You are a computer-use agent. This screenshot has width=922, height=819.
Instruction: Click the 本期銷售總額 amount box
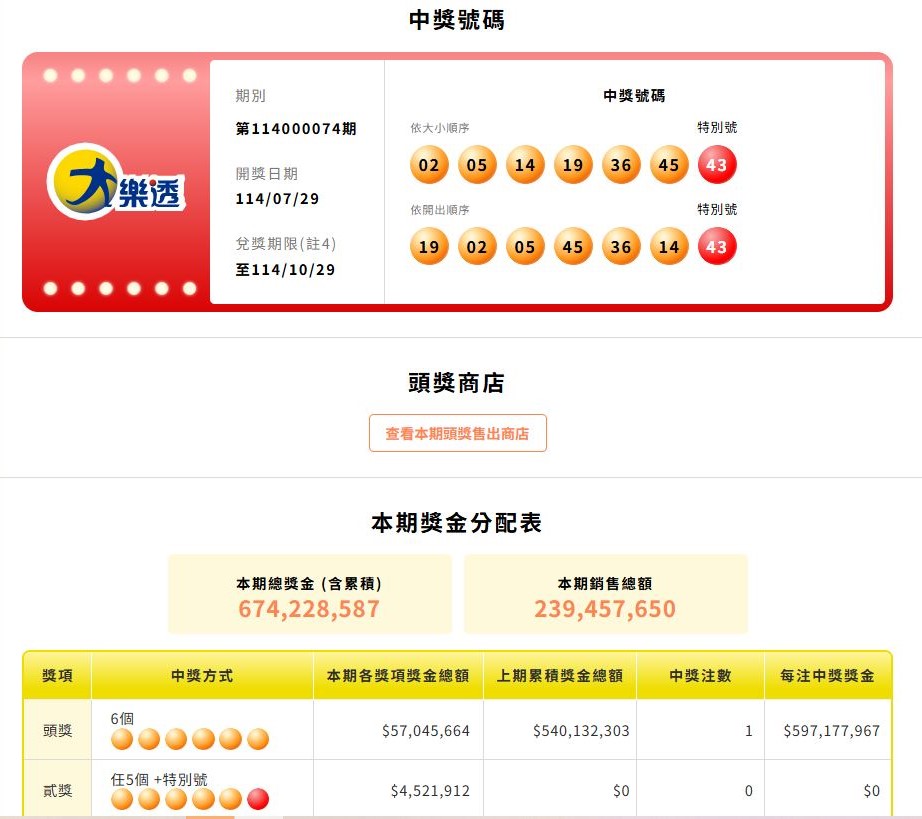click(x=605, y=594)
